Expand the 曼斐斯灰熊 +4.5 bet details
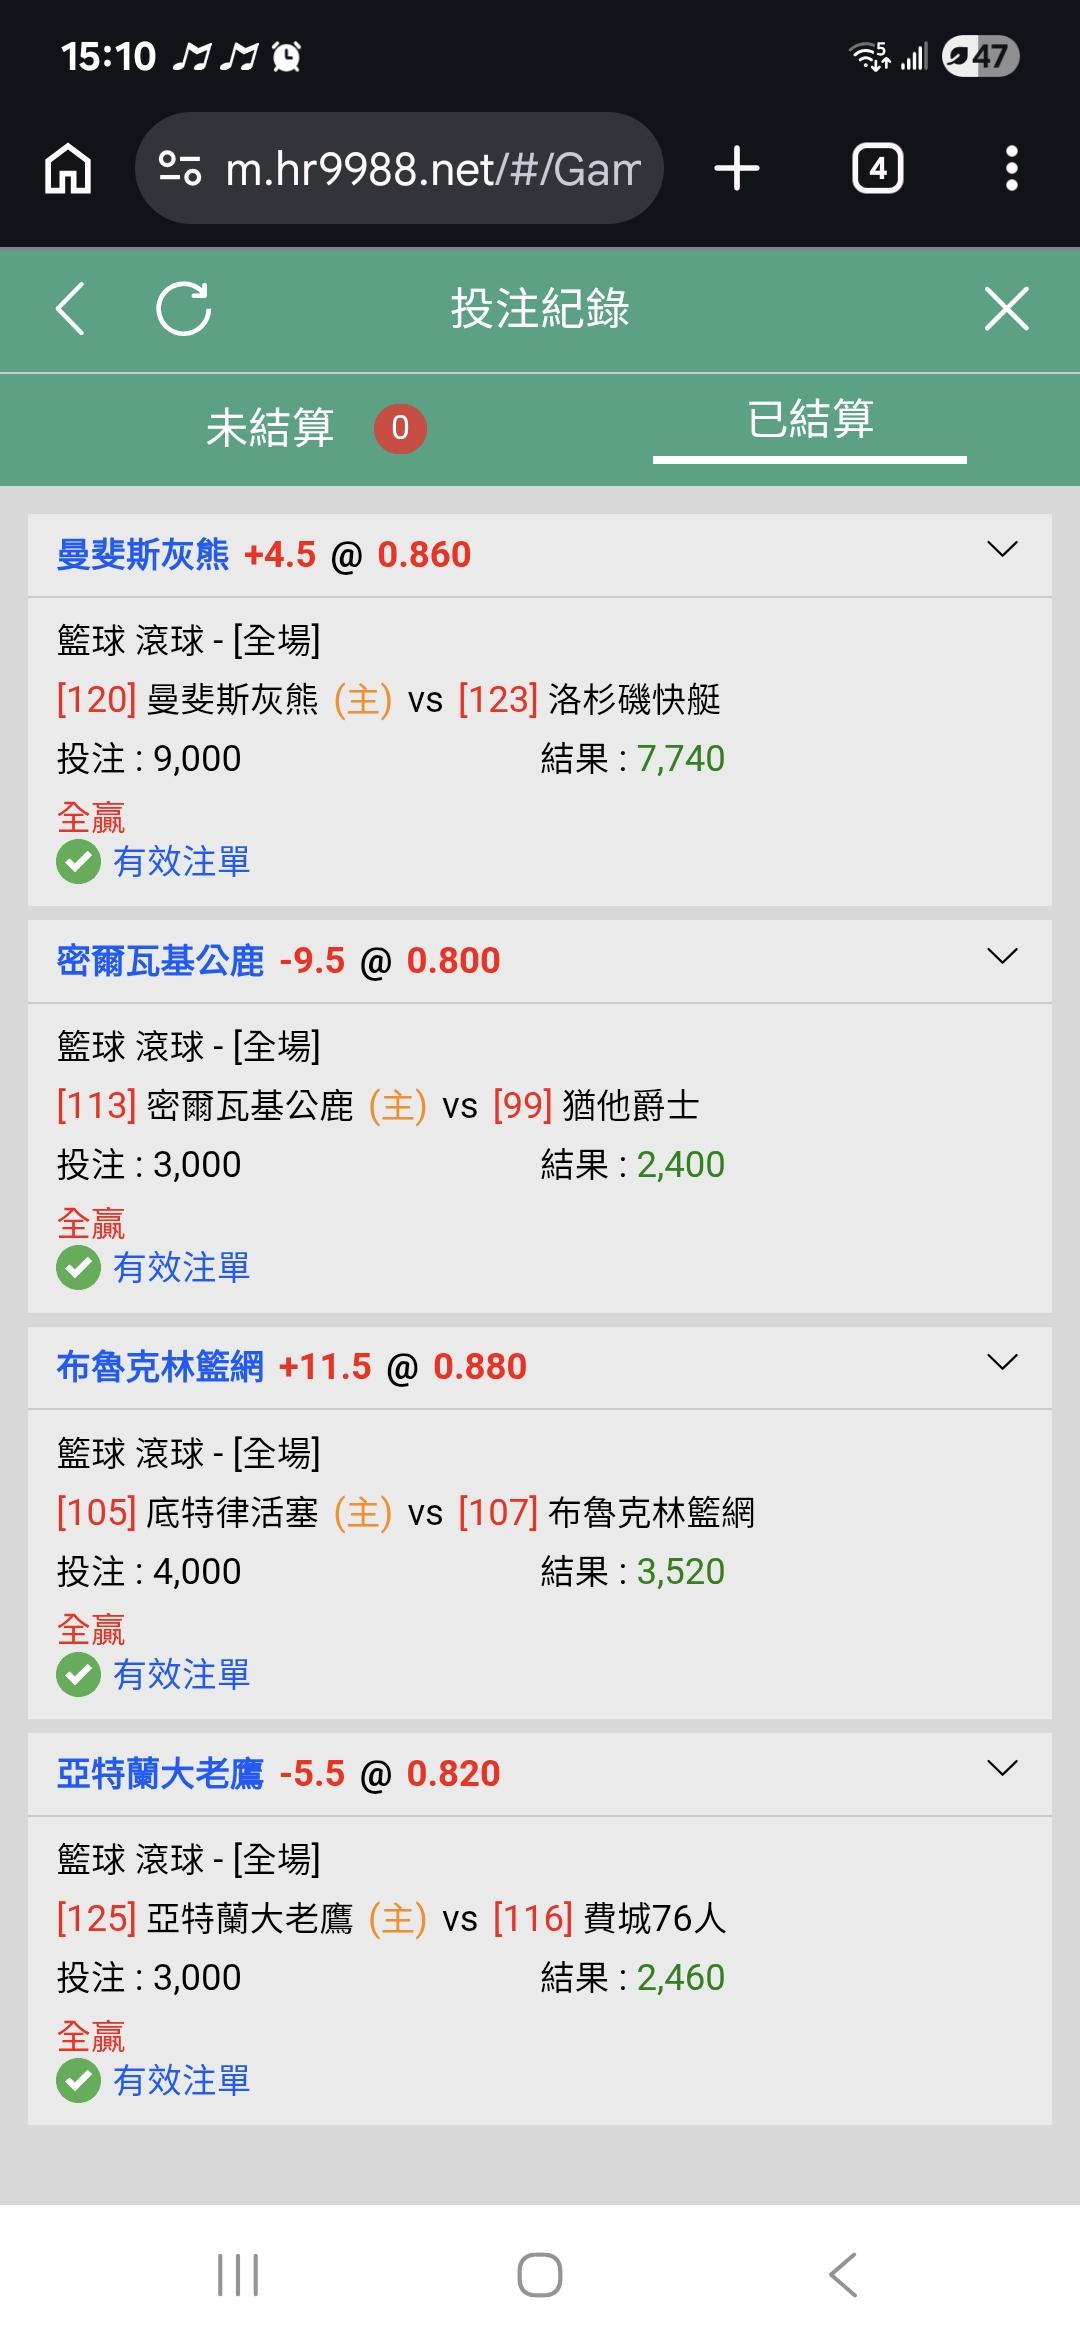The width and height of the screenshot is (1080, 2340). (1002, 550)
